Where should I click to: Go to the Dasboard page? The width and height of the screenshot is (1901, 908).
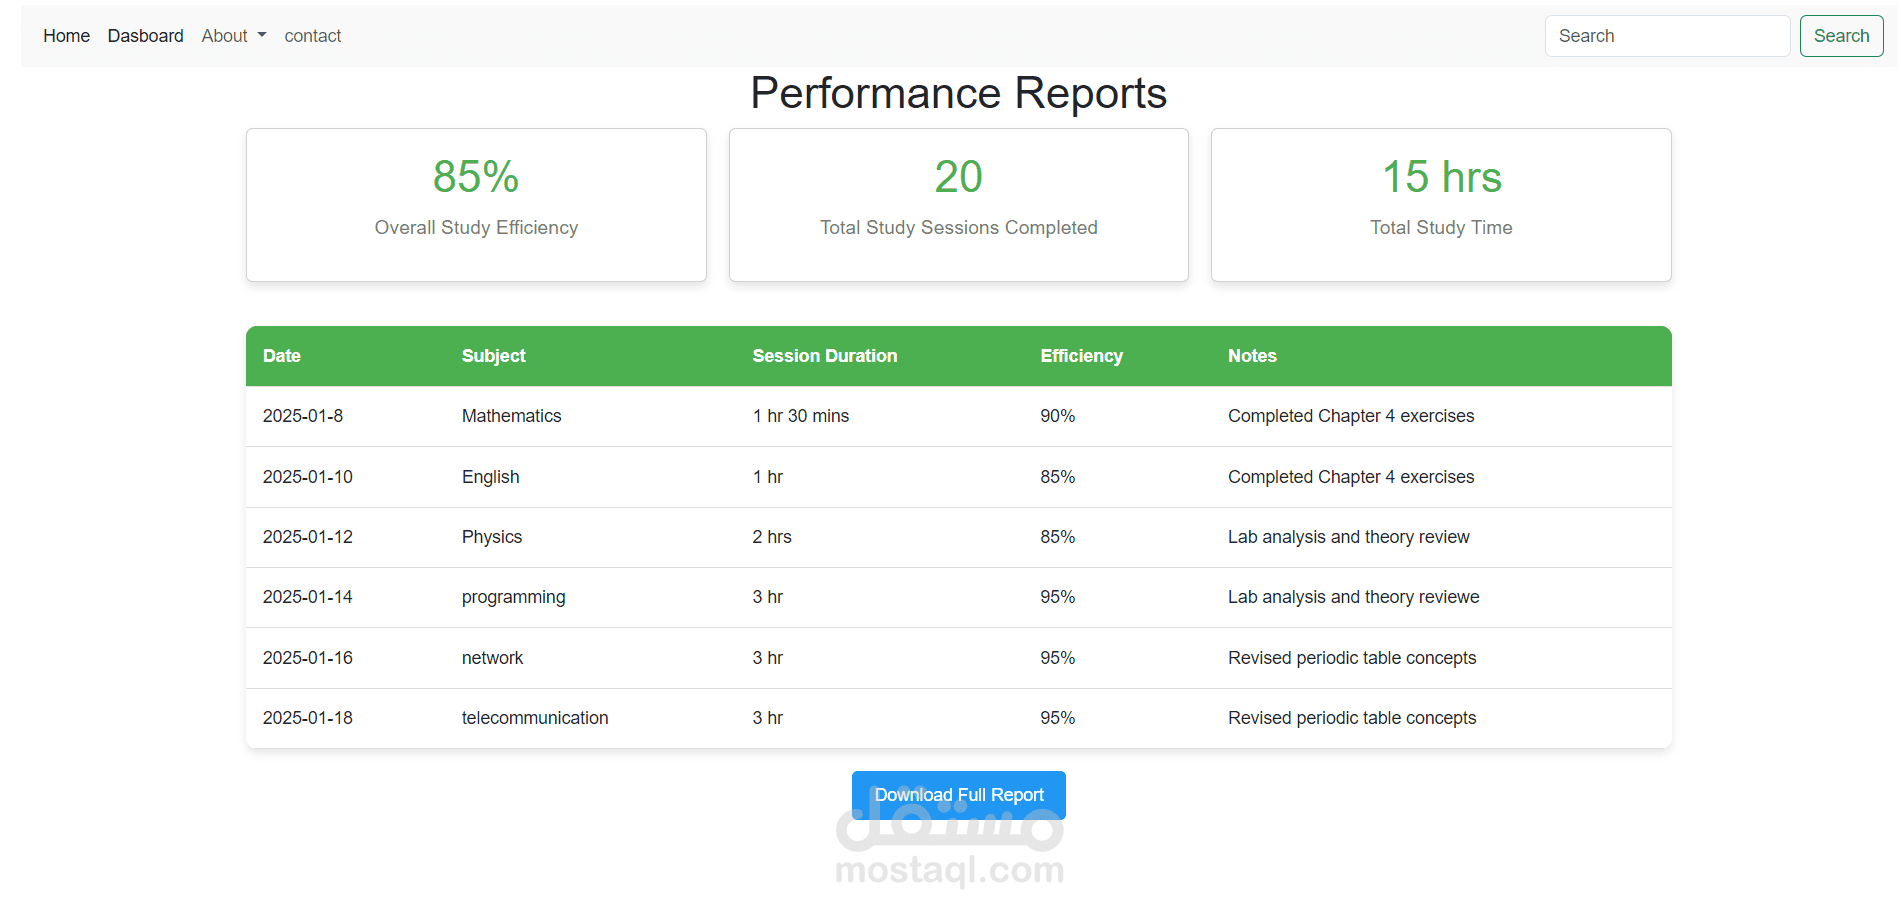pyautogui.click(x=145, y=36)
